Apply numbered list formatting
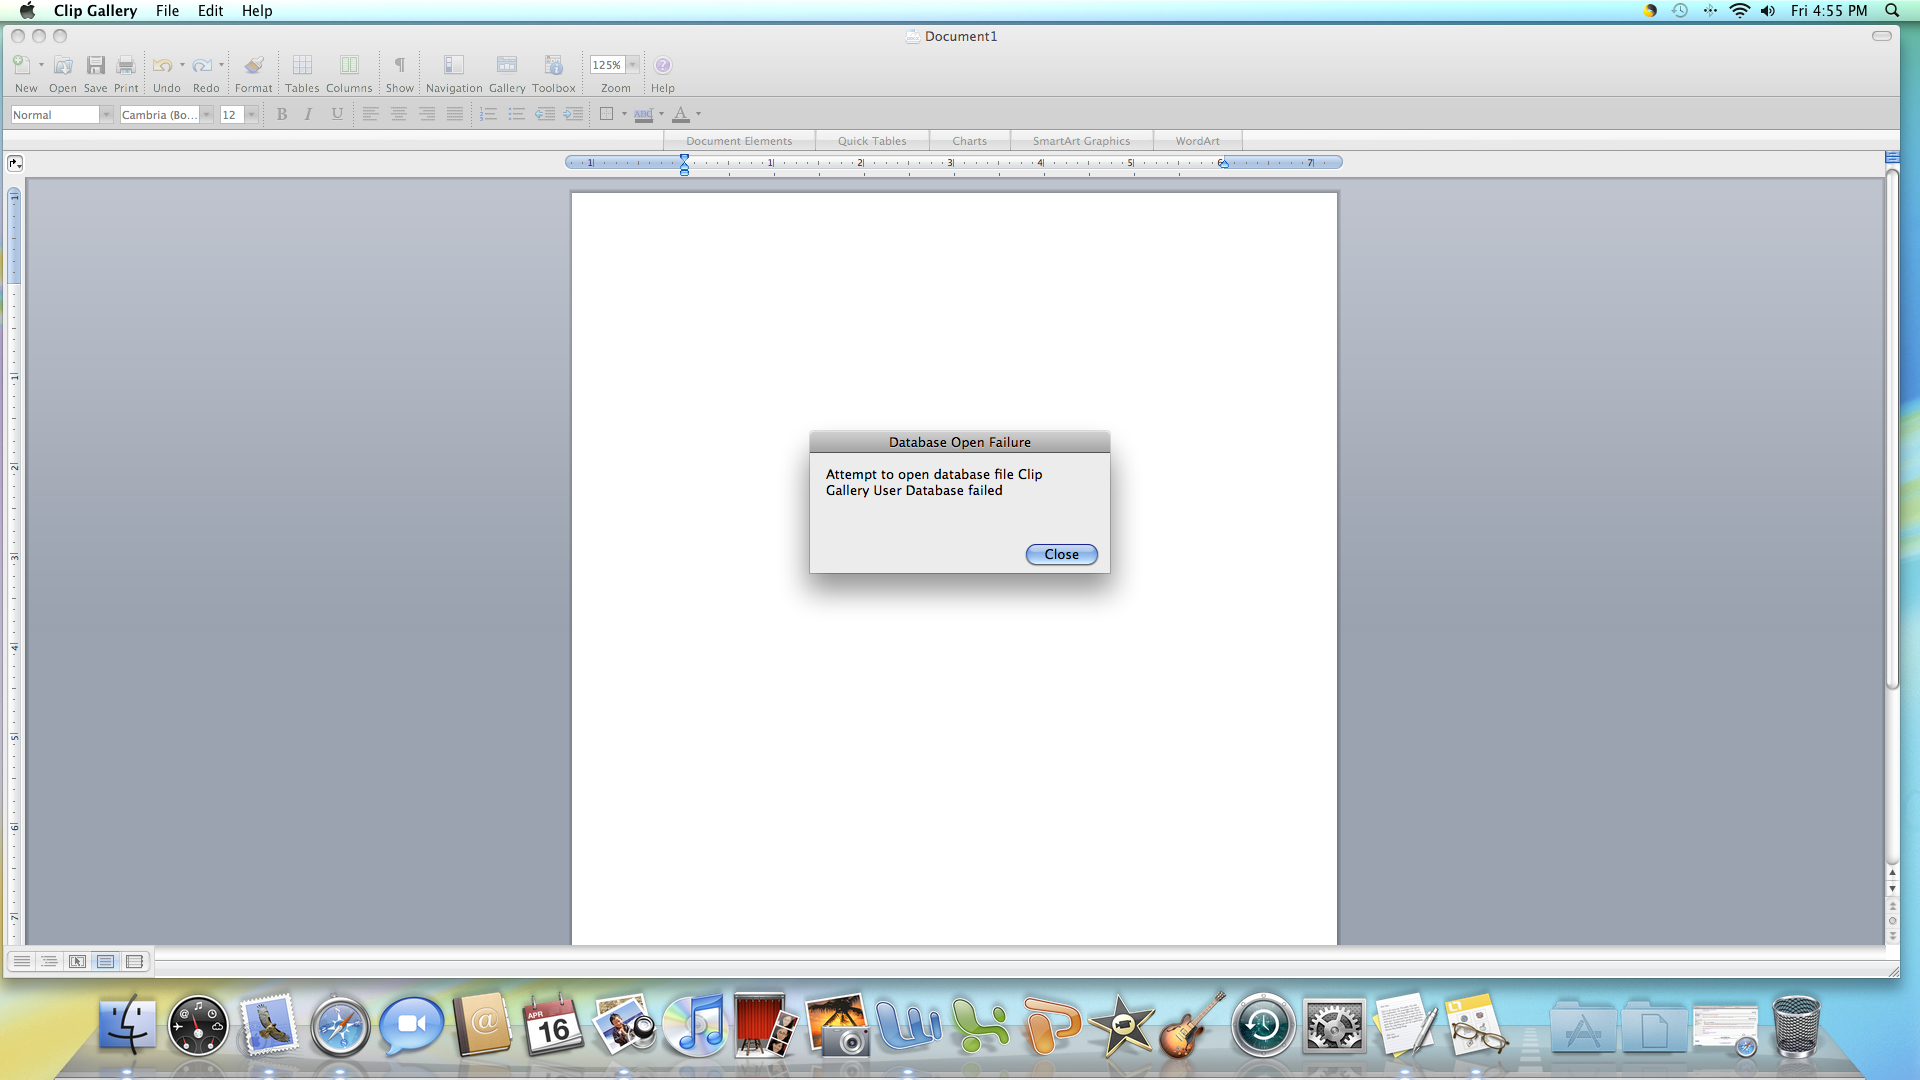 [488, 114]
